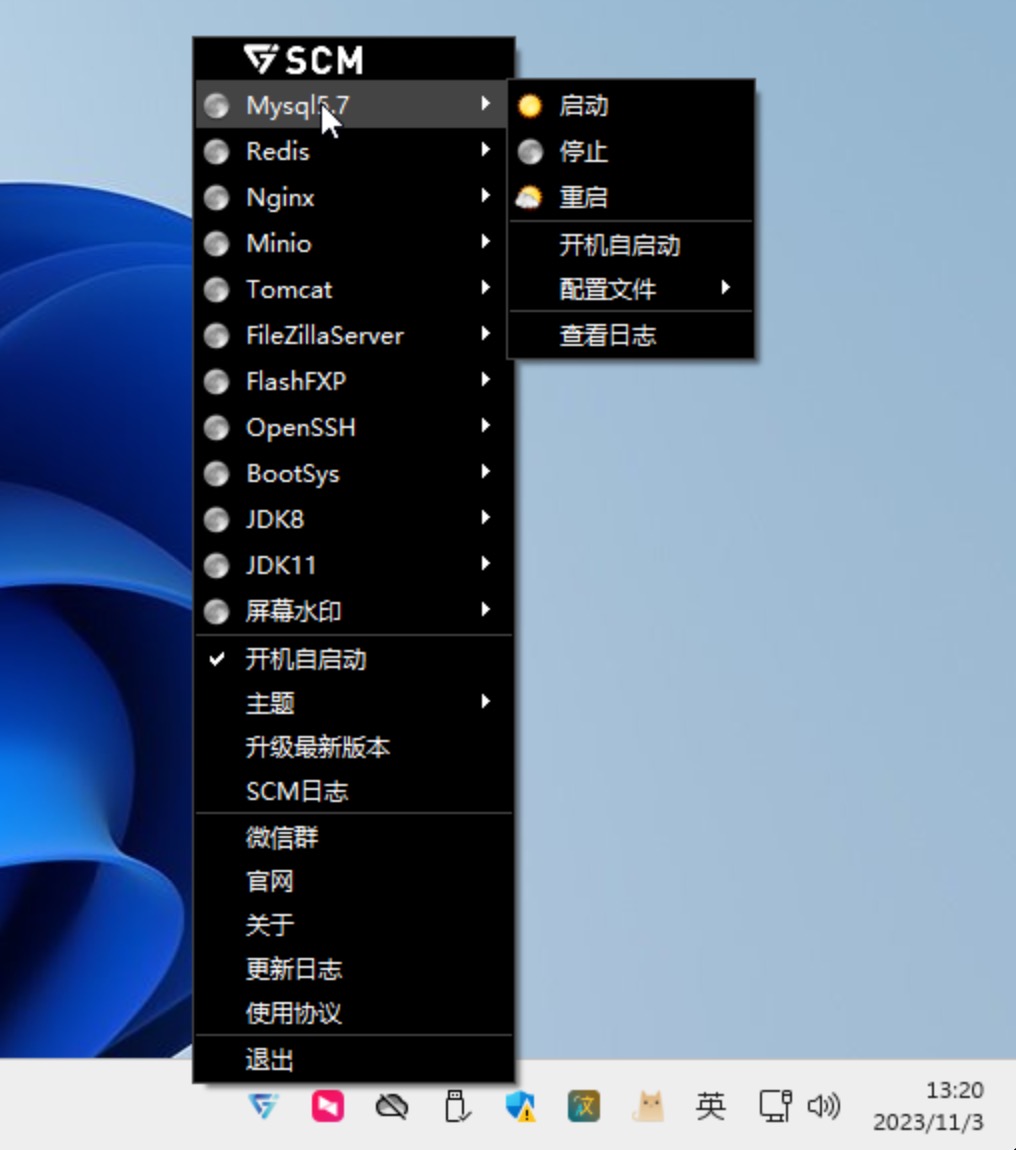The height and width of the screenshot is (1150, 1016).
Task: Expand the 主题 submenu arrow
Action: pos(485,701)
